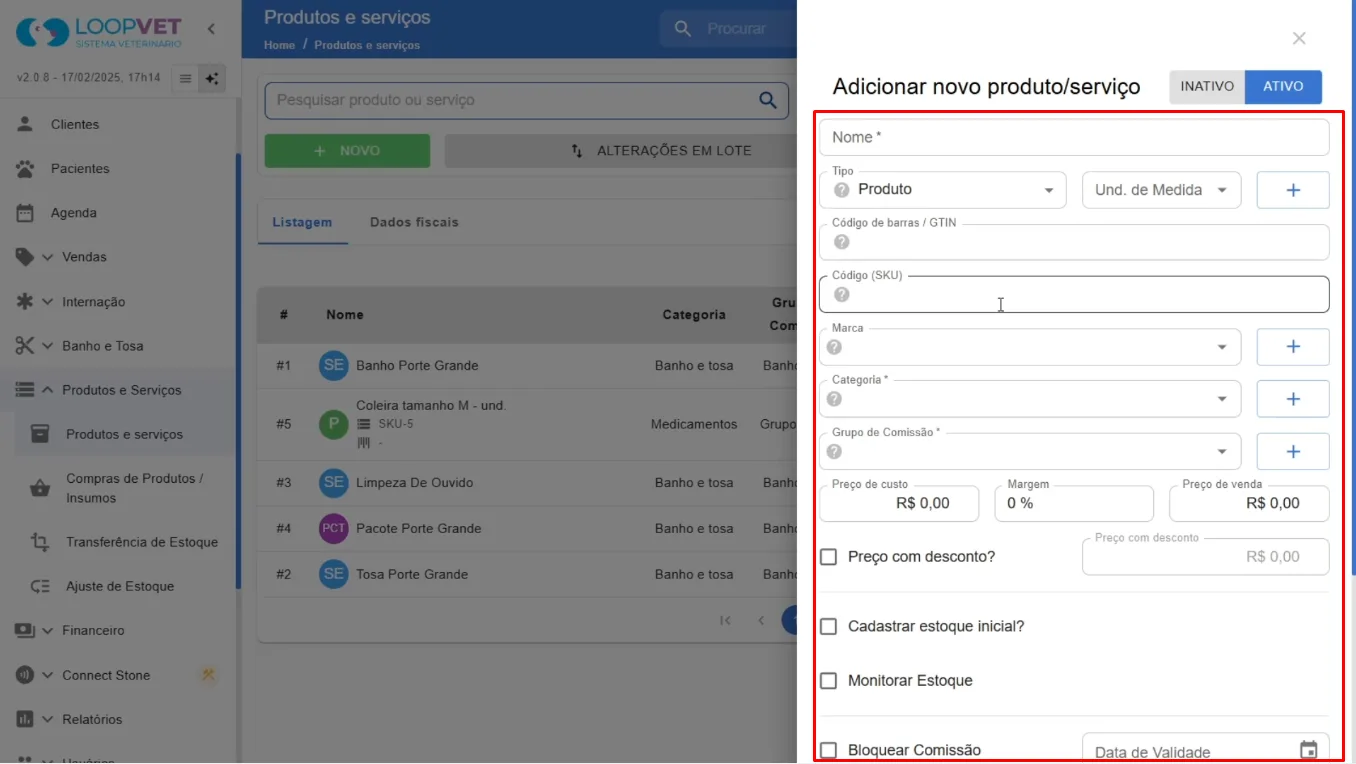Click the plus button next to Categoria
Image resolution: width=1356 pixels, height=764 pixels.
point(1293,399)
